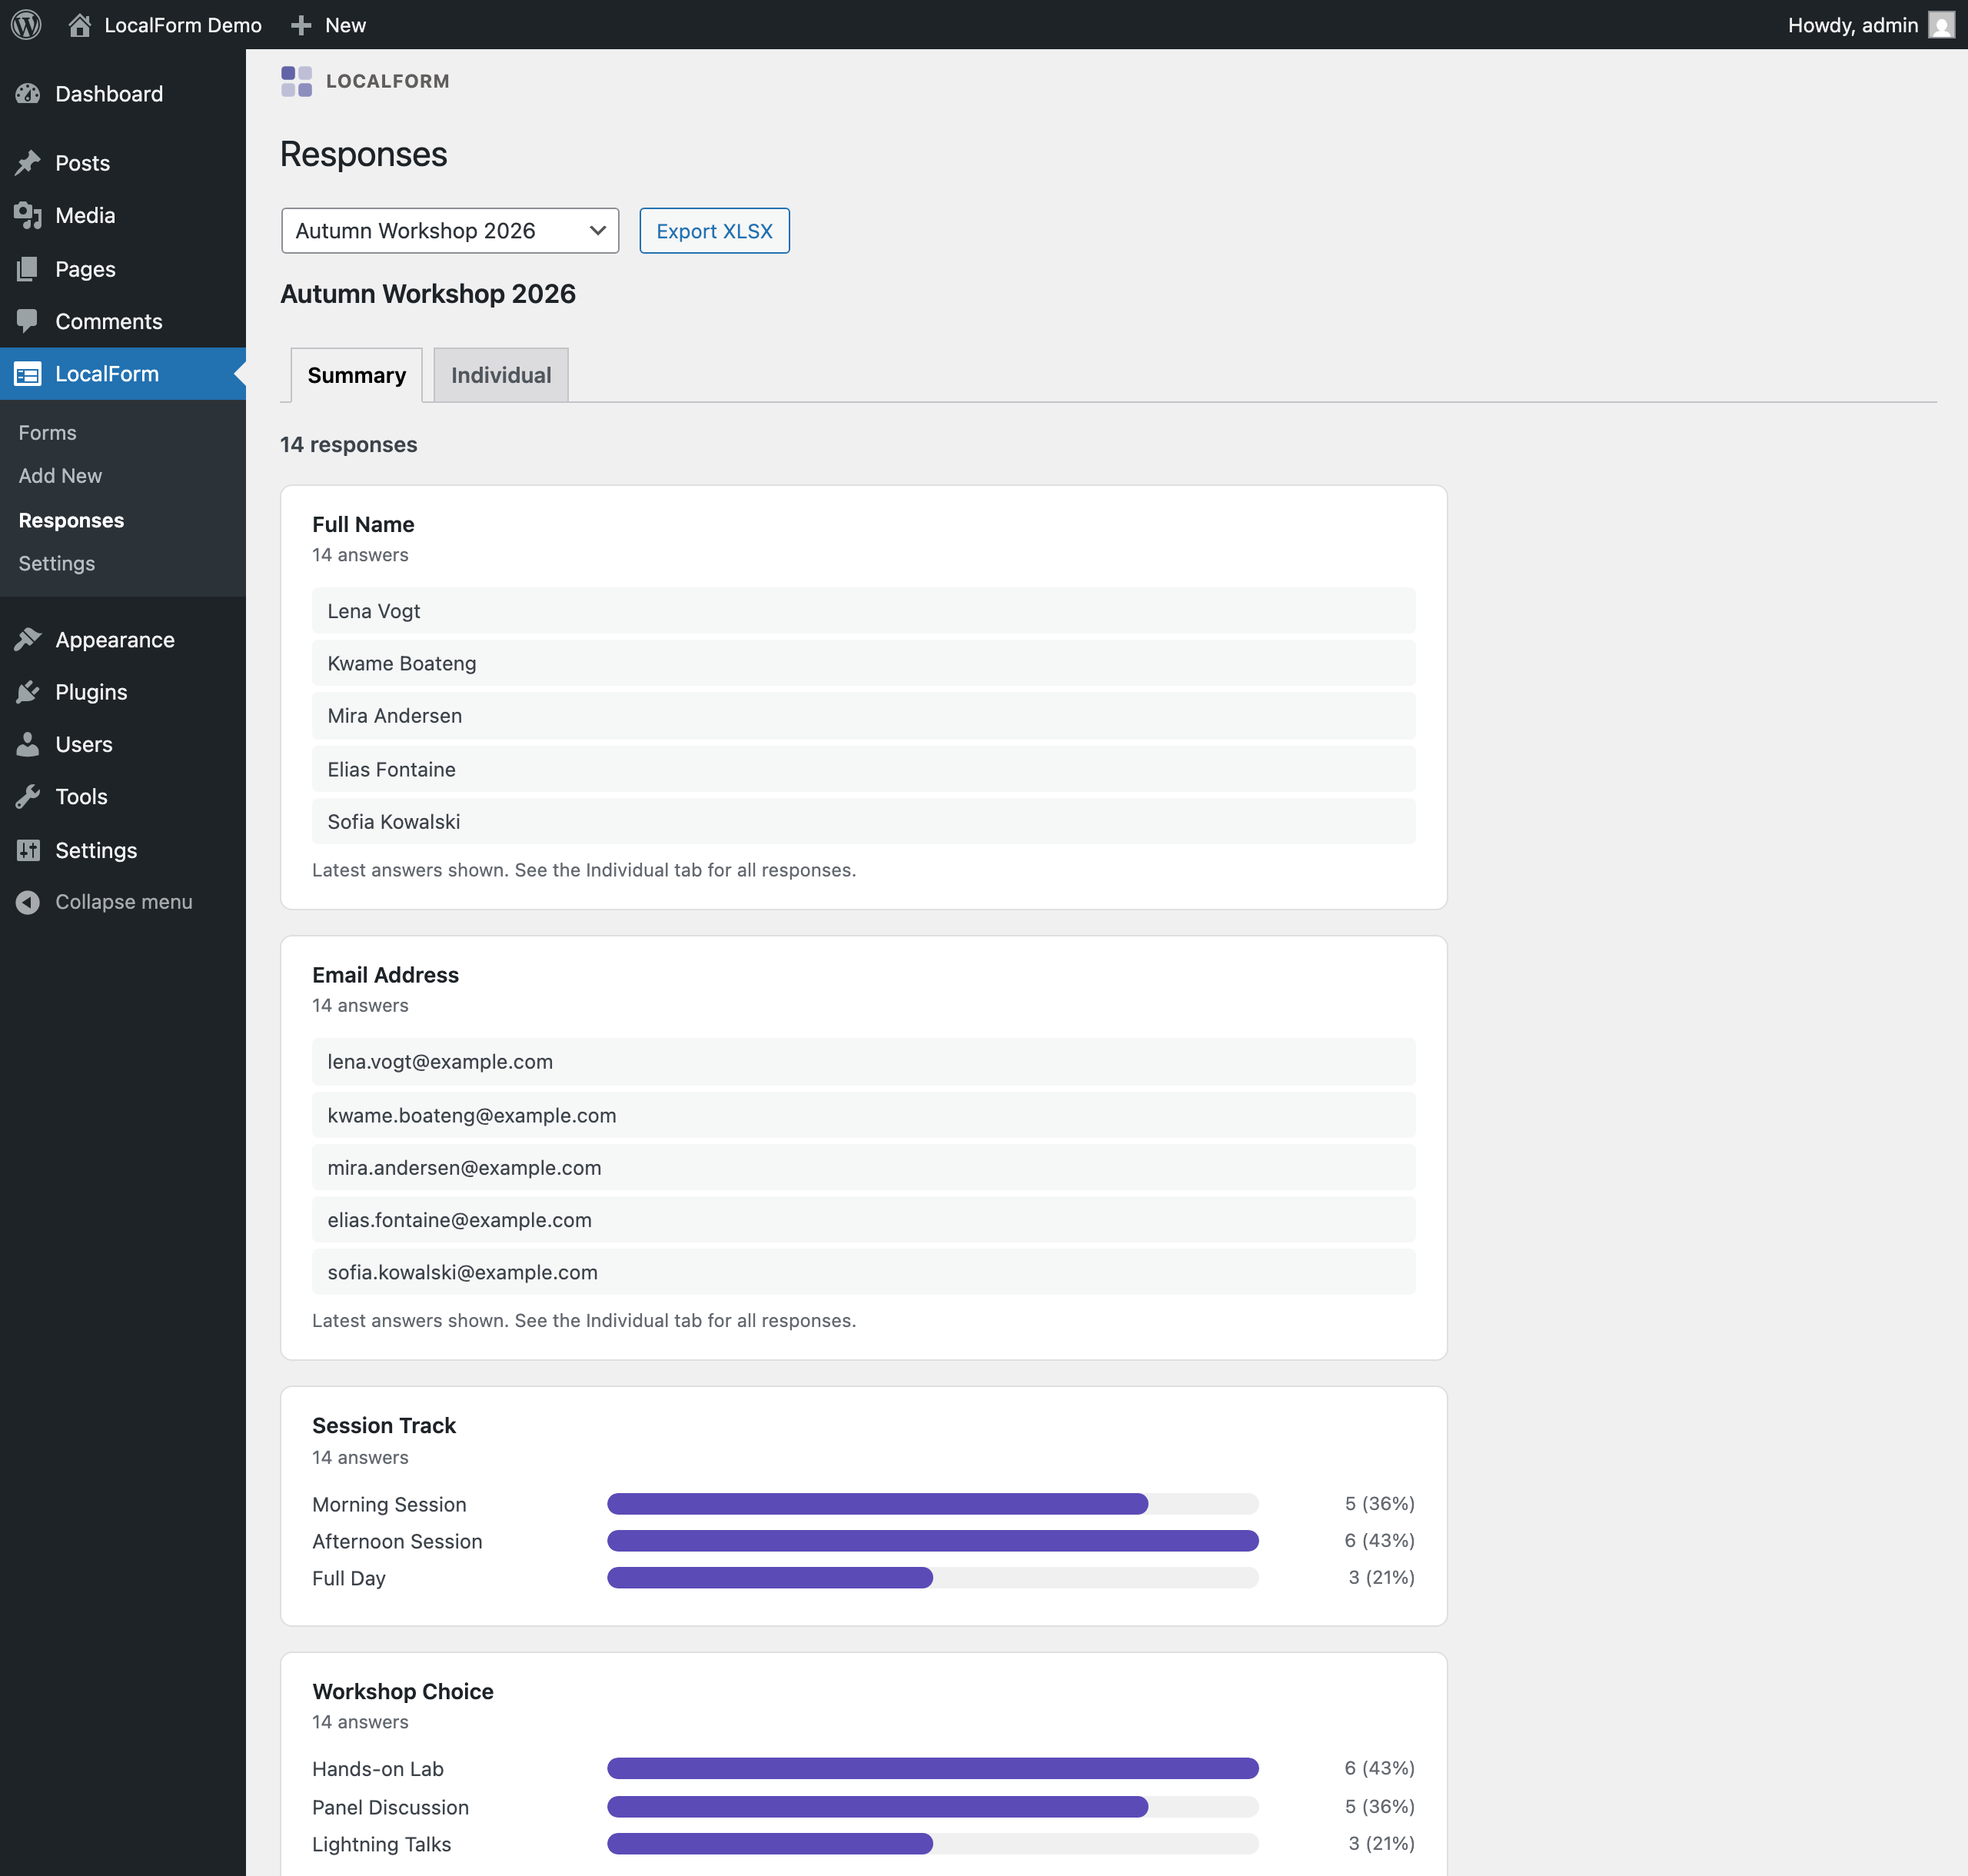
Task: Click the Settings sliders icon
Action: 28,850
